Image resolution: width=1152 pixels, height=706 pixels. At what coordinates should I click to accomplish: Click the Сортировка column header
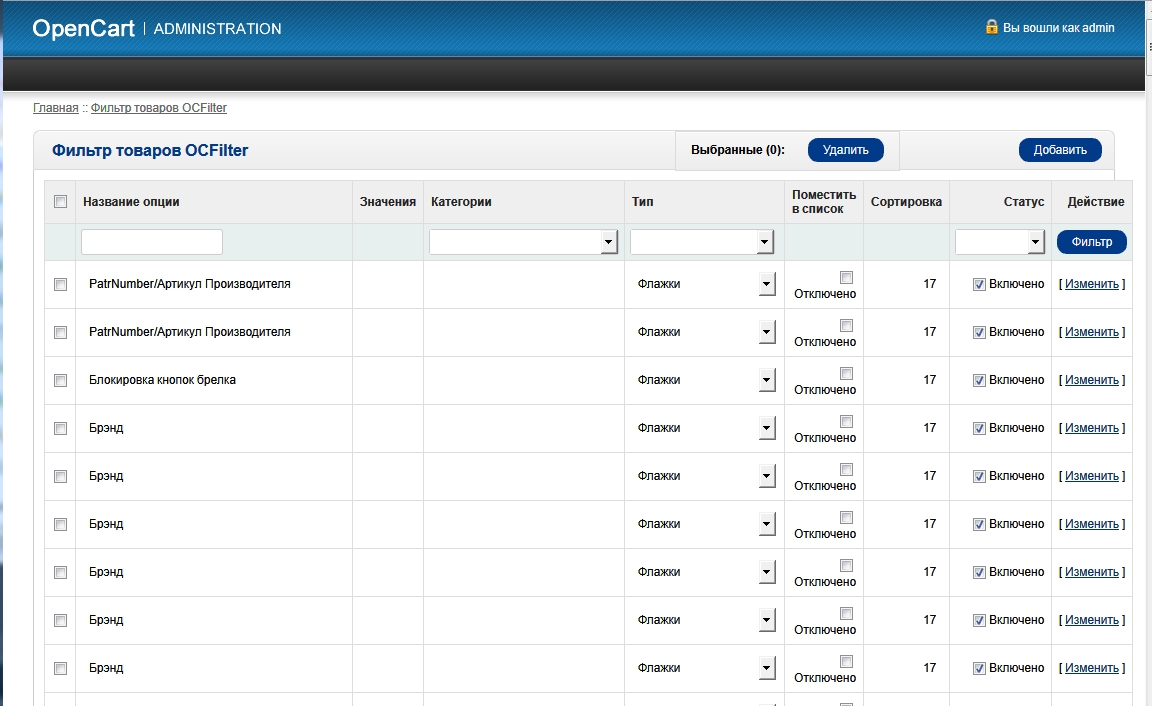[907, 202]
